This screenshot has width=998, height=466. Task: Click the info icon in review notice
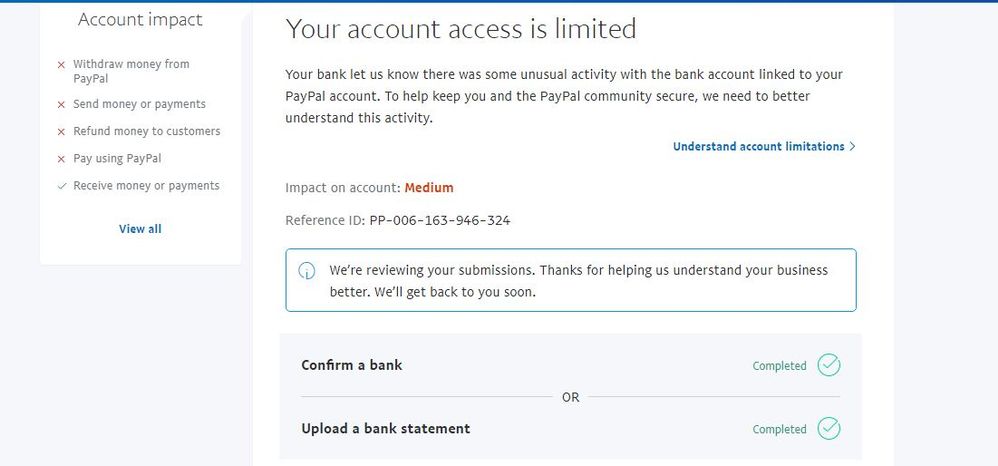pos(308,271)
